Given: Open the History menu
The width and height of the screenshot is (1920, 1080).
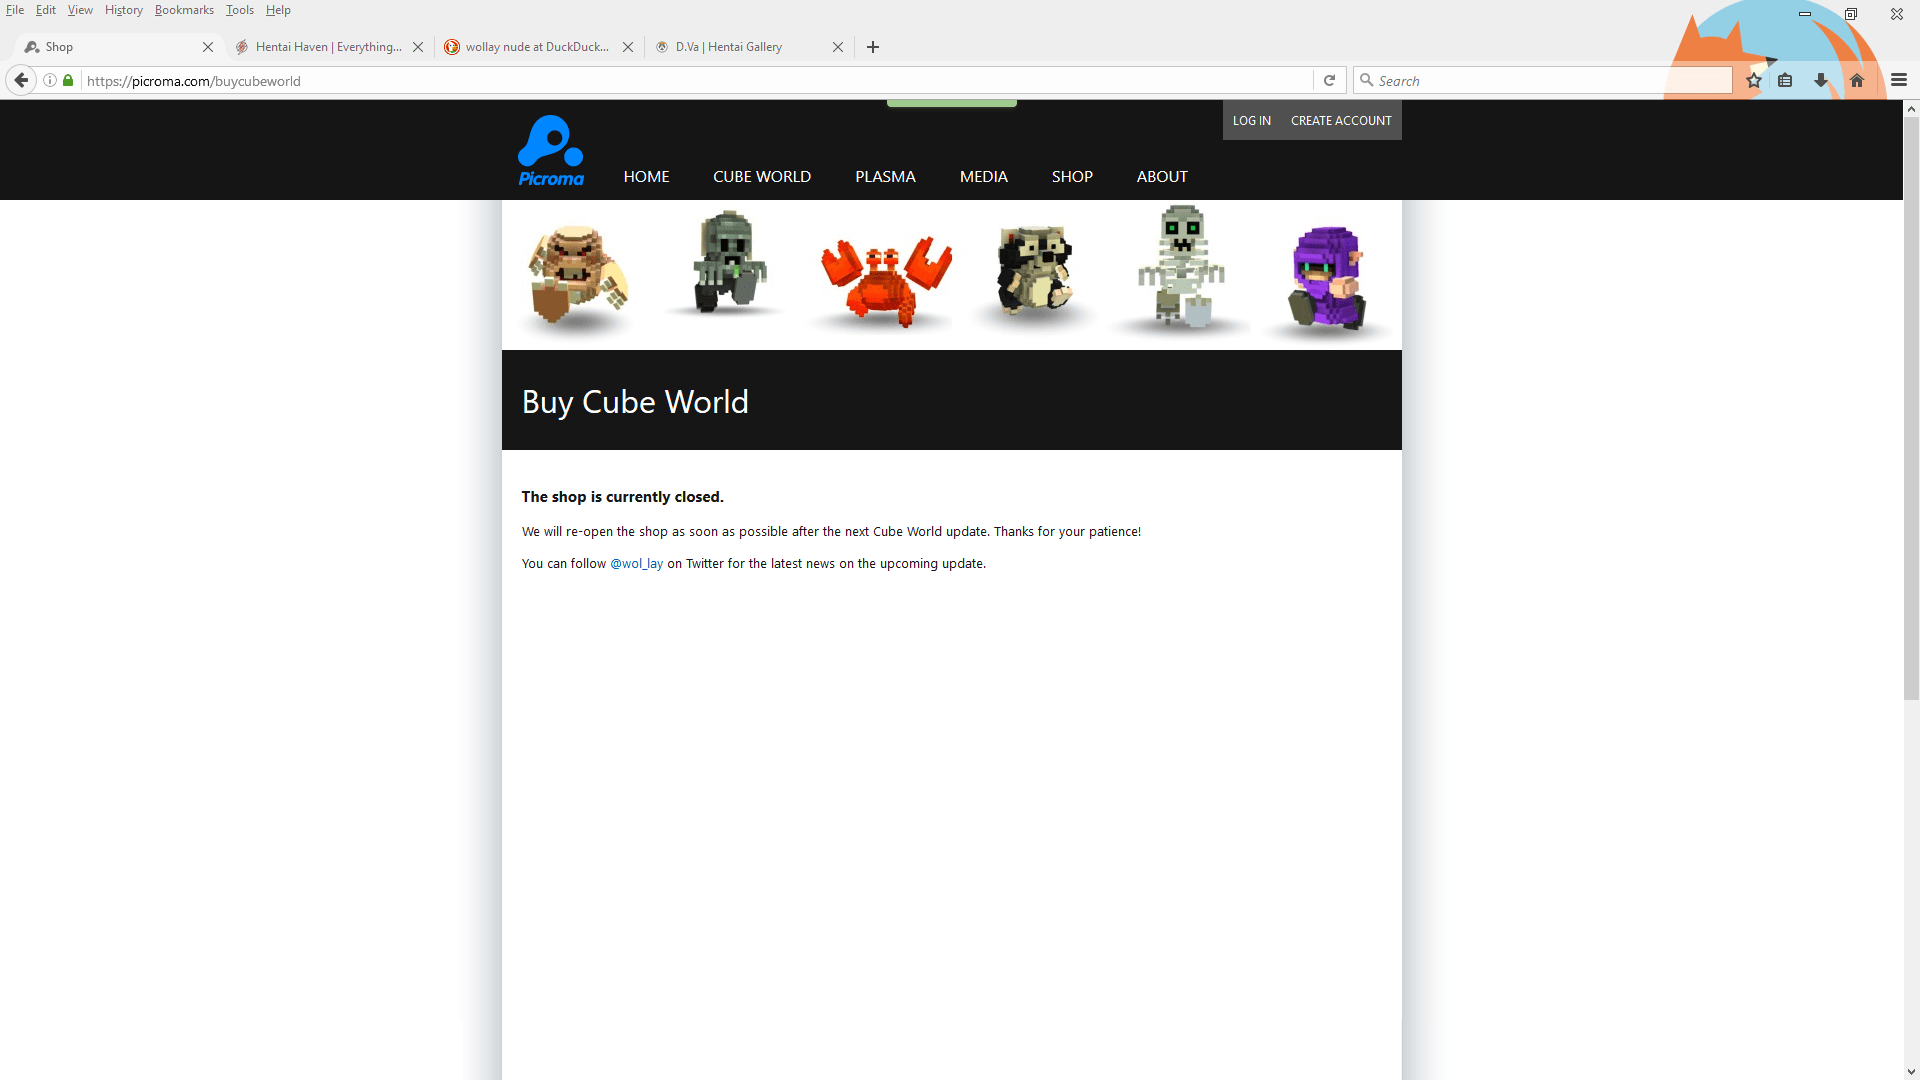Looking at the screenshot, I should [x=123, y=10].
